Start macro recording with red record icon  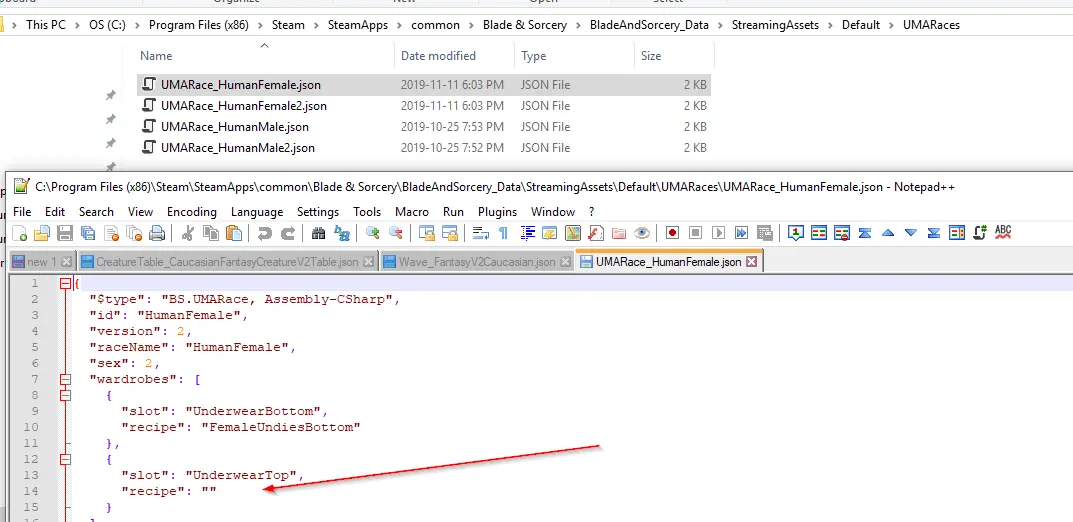pyautogui.click(x=672, y=233)
